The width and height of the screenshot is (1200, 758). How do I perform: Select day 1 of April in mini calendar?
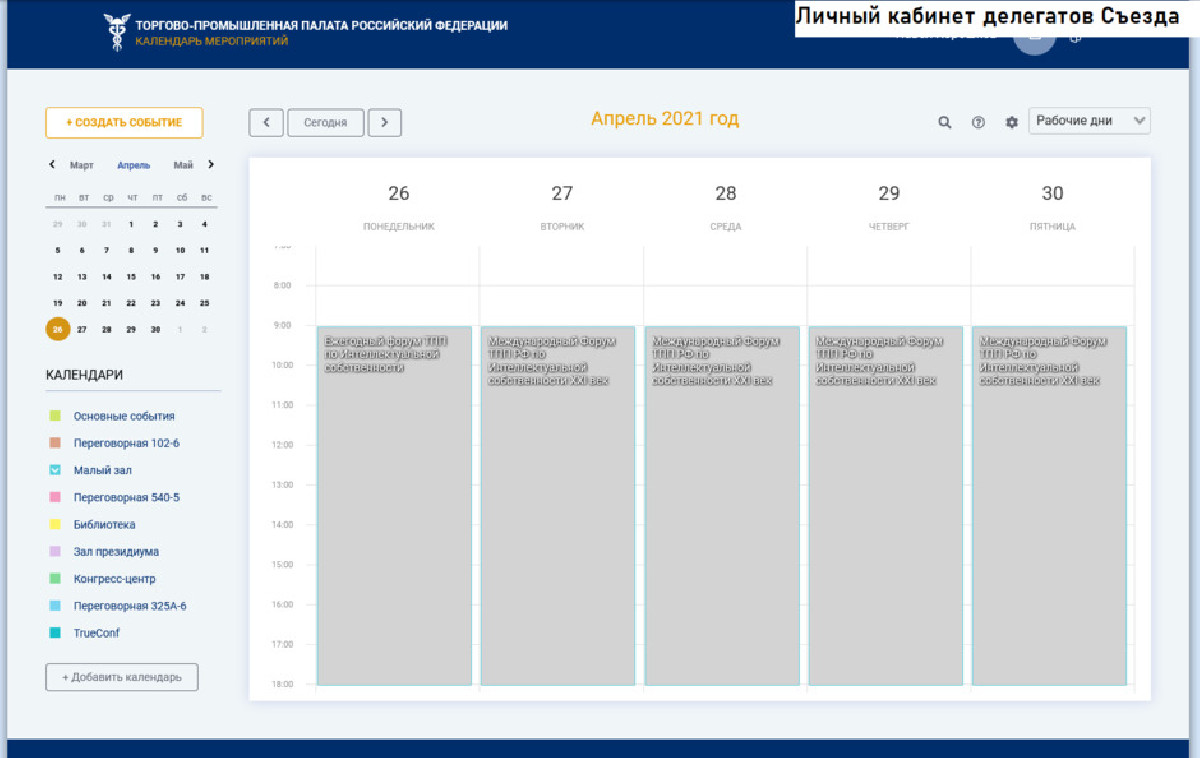pyautogui.click(x=131, y=224)
